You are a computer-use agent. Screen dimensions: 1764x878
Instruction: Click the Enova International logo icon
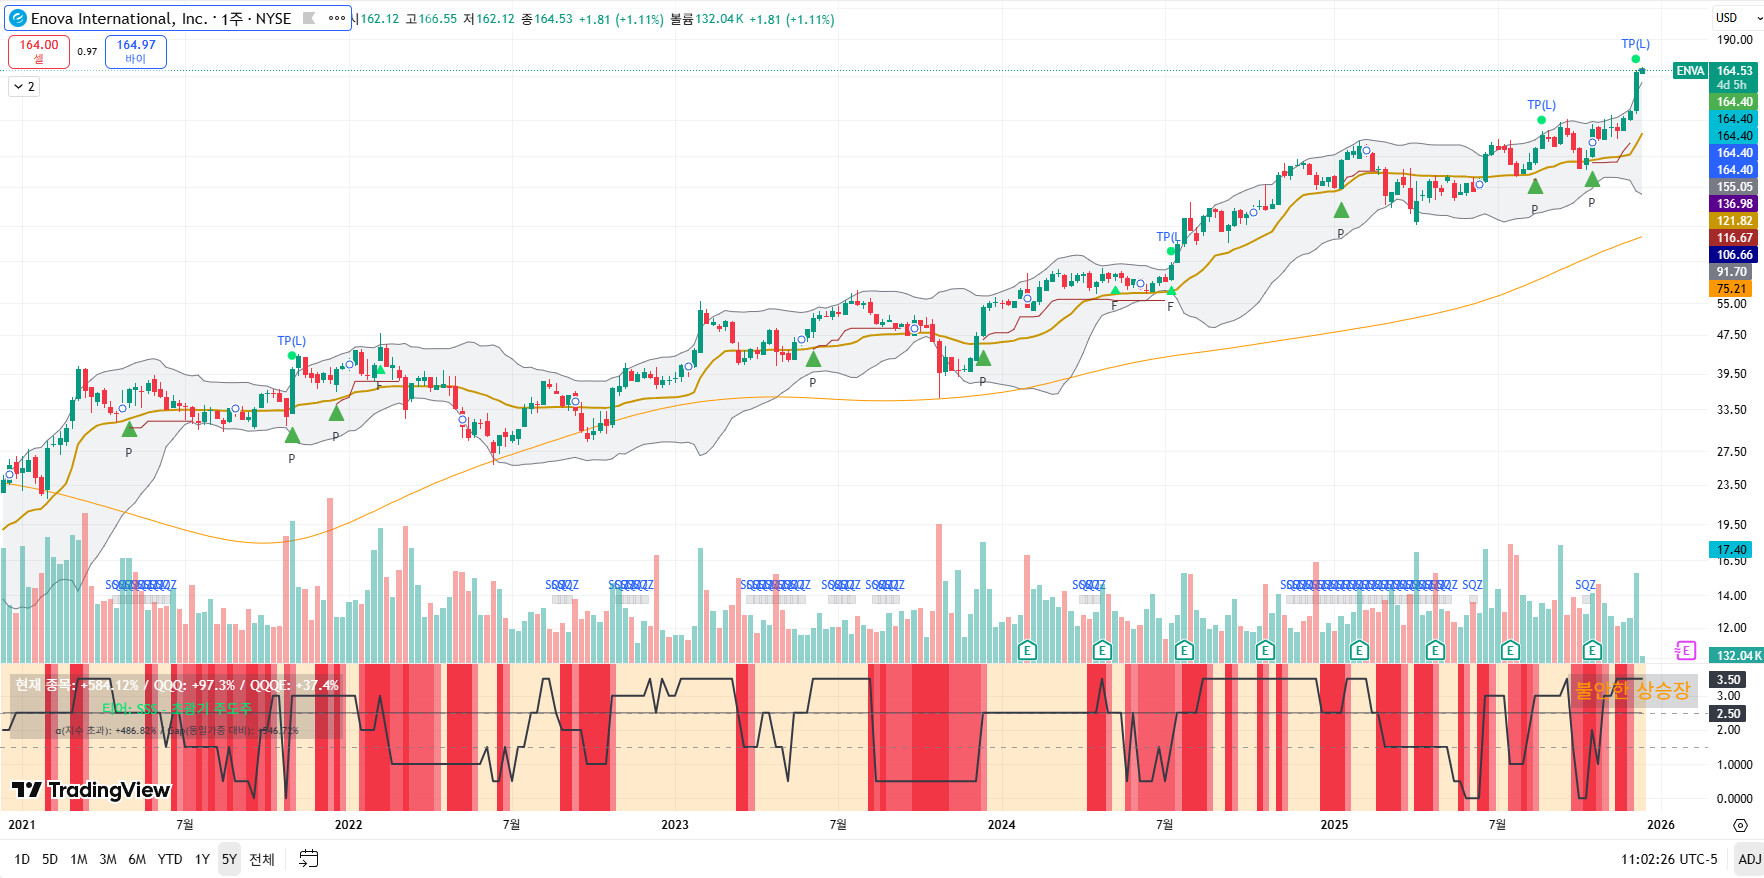[x=17, y=18]
